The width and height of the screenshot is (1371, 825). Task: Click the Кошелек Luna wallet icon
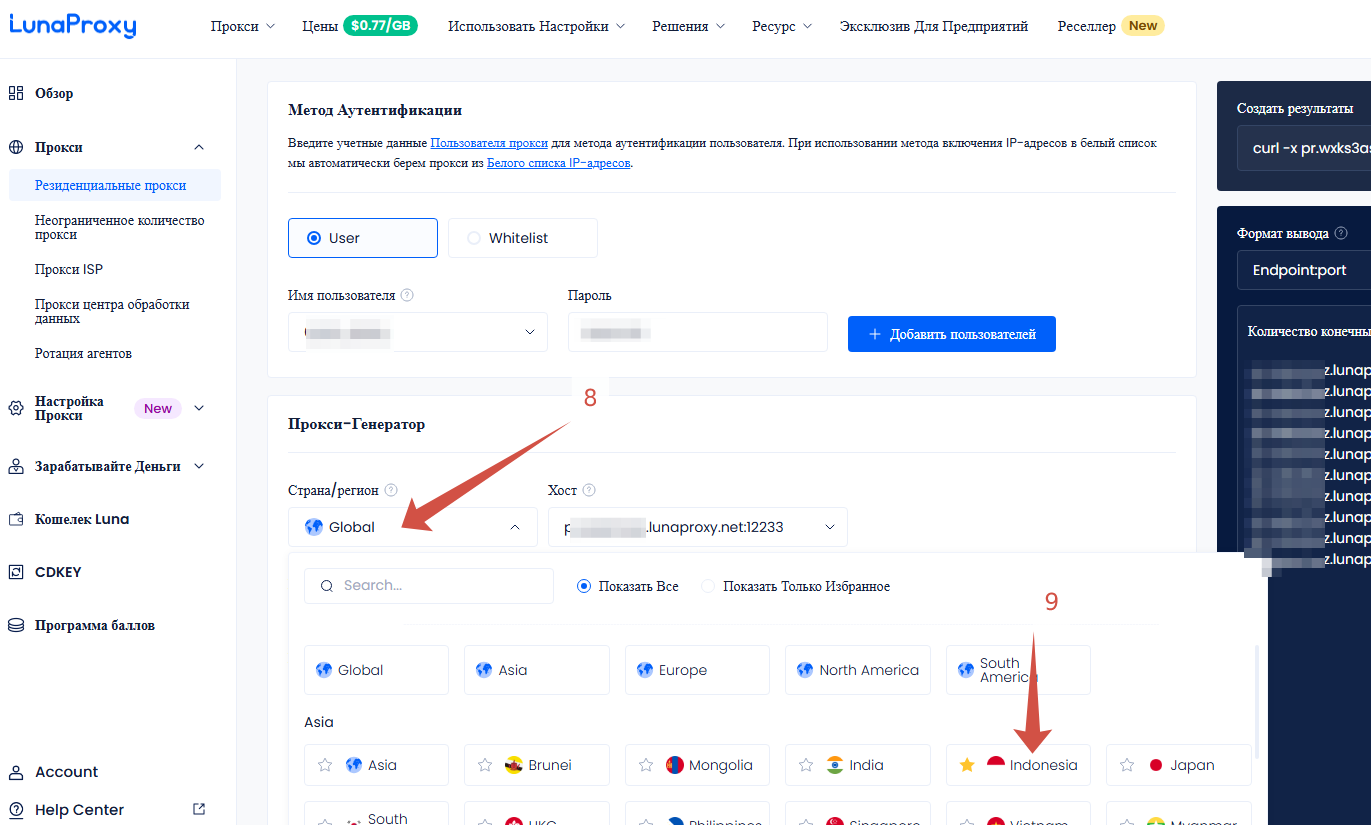(16, 520)
